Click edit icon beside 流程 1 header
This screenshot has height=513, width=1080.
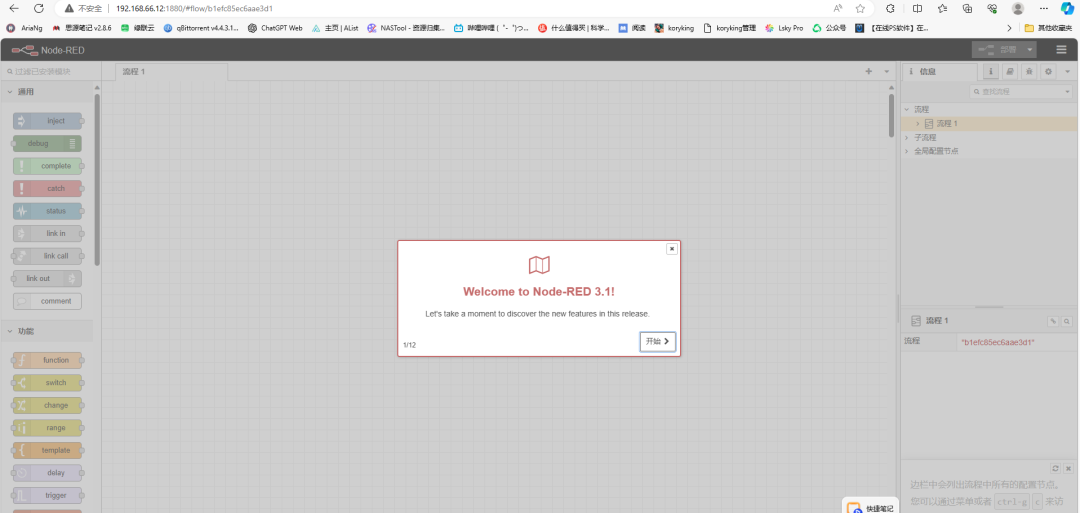(x=1053, y=321)
